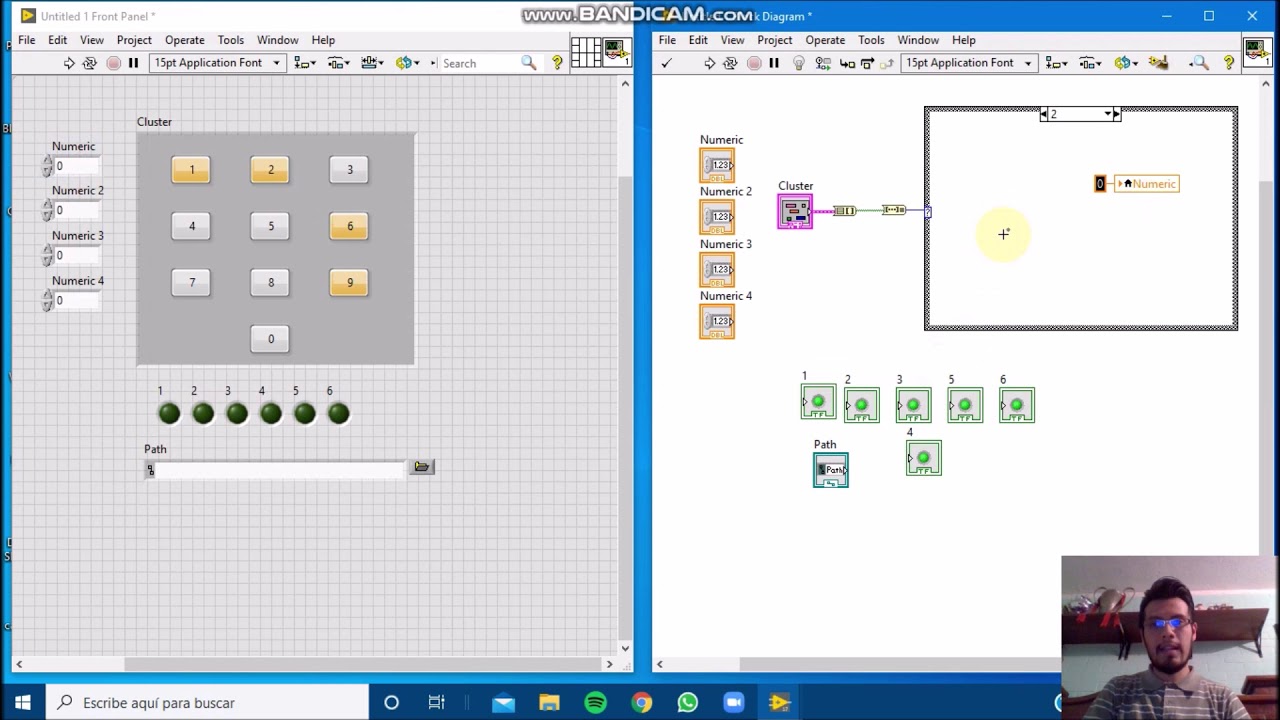
Task: Click the Numeric local variable node
Action: (1147, 184)
